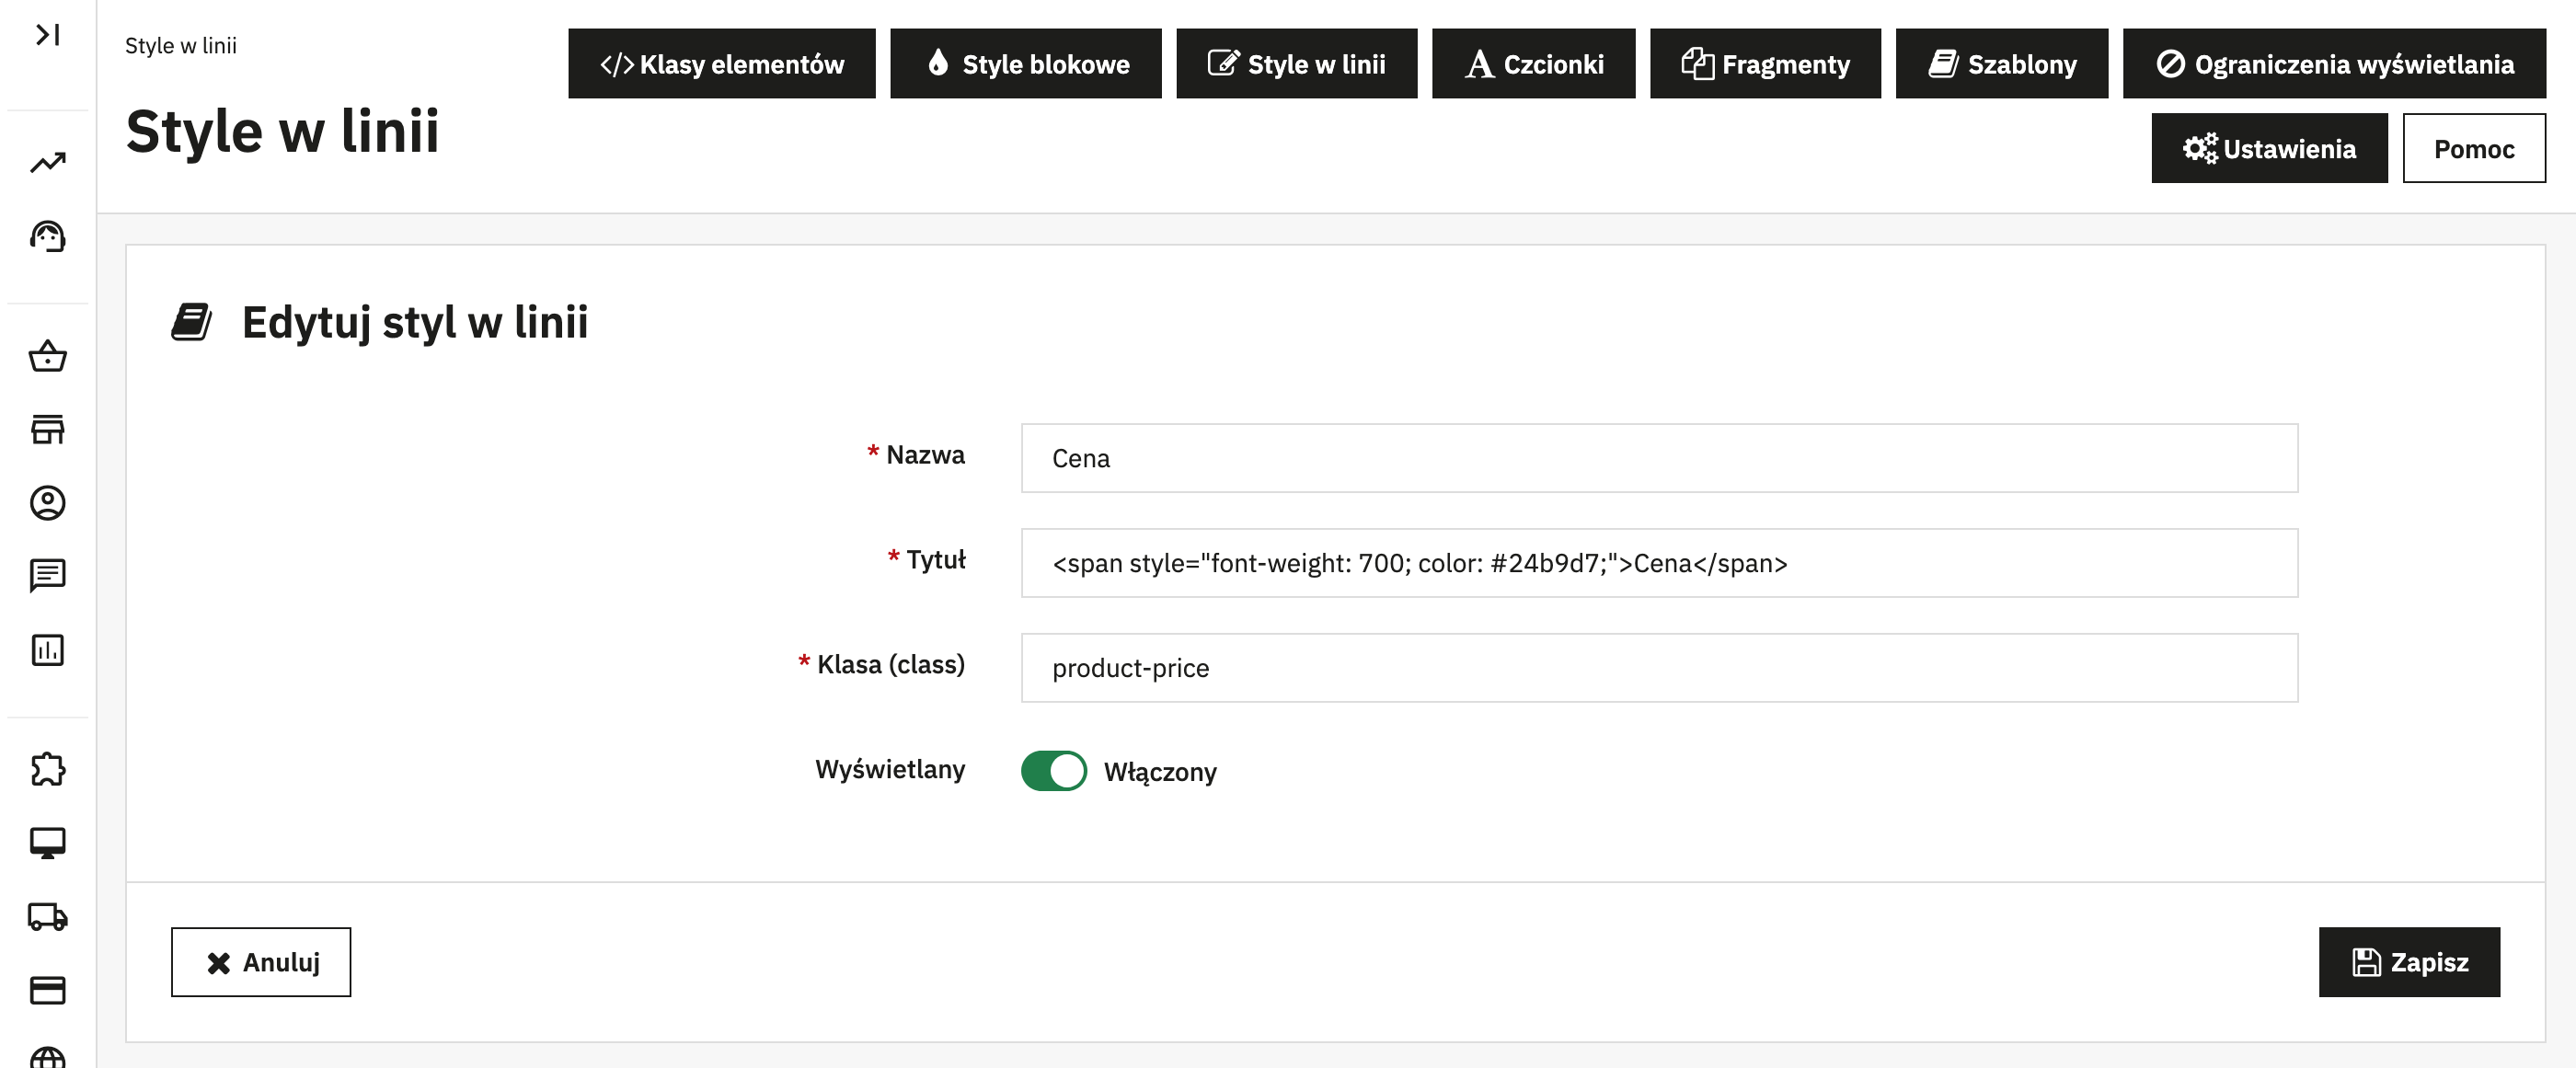The height and width of the screenshot is (1068, 2576).
Task: Expand the collapsed sidebar menu
Action: [47, 35]
